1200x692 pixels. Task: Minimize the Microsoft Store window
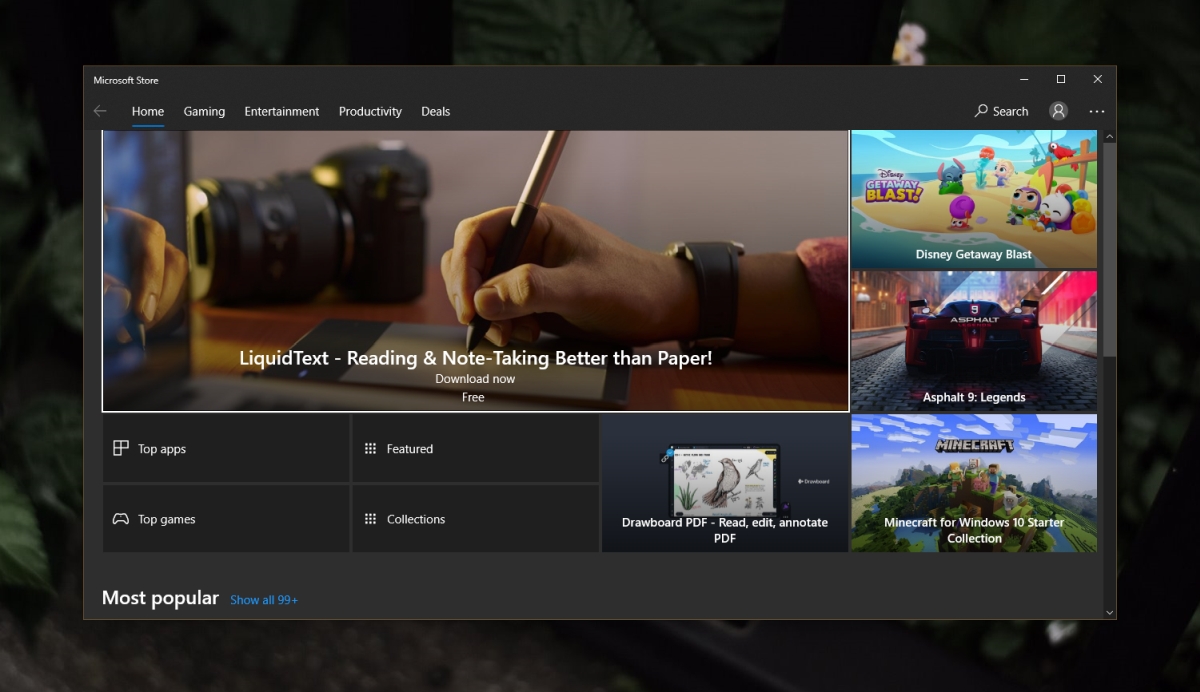pos(1024,79)
